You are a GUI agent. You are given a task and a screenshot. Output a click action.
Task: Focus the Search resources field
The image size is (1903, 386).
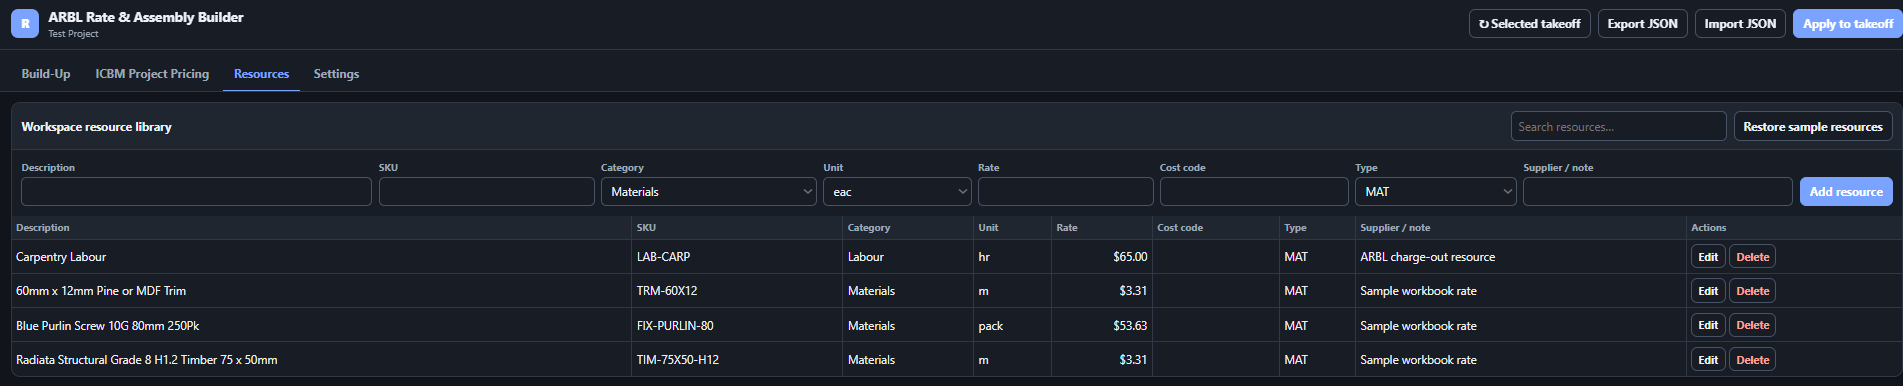[1618, 127]
